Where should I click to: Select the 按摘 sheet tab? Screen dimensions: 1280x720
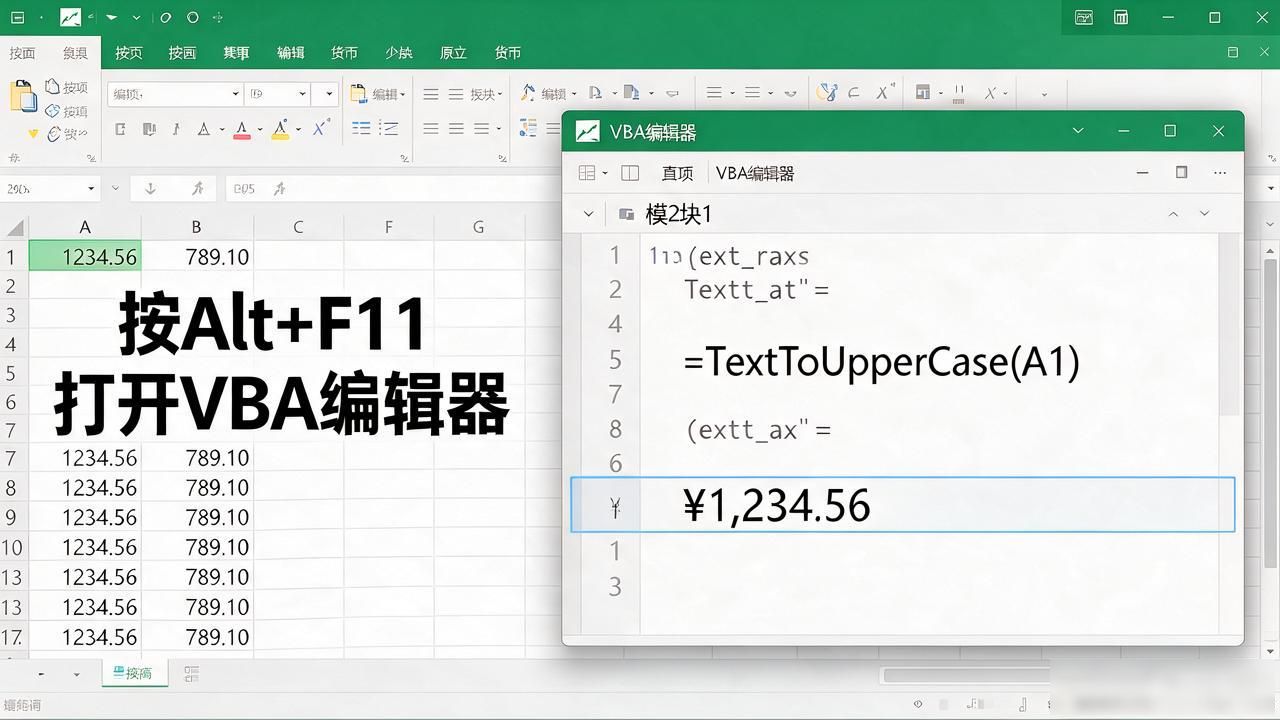[x=133, y=673]
